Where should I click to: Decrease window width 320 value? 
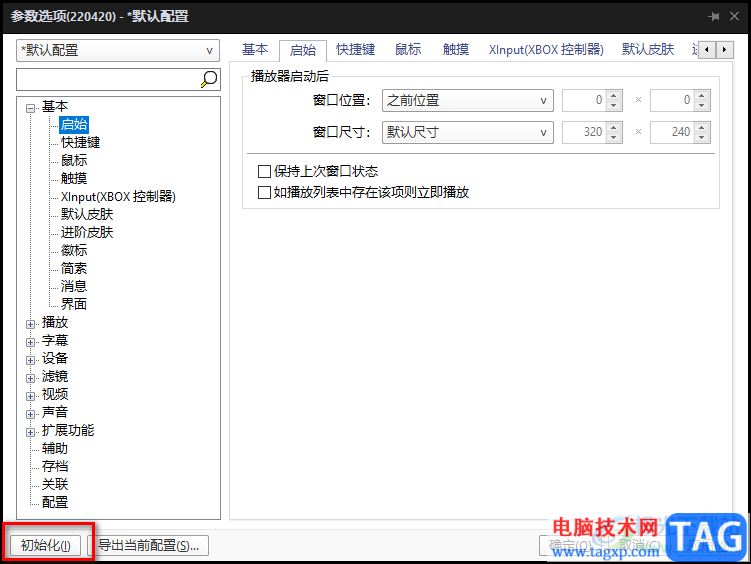pyautogui.click(x=614, y=138)
